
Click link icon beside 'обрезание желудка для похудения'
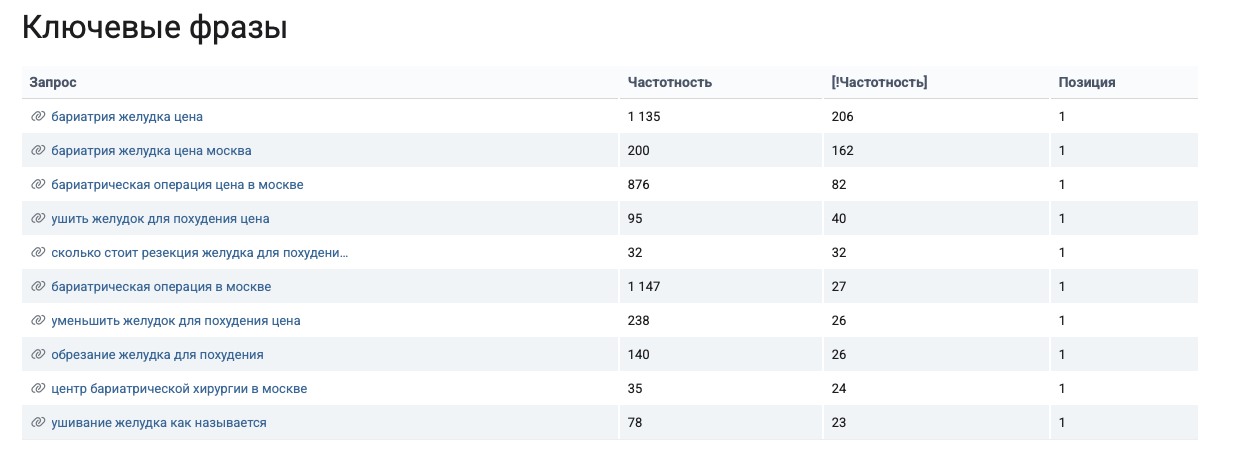38,355
